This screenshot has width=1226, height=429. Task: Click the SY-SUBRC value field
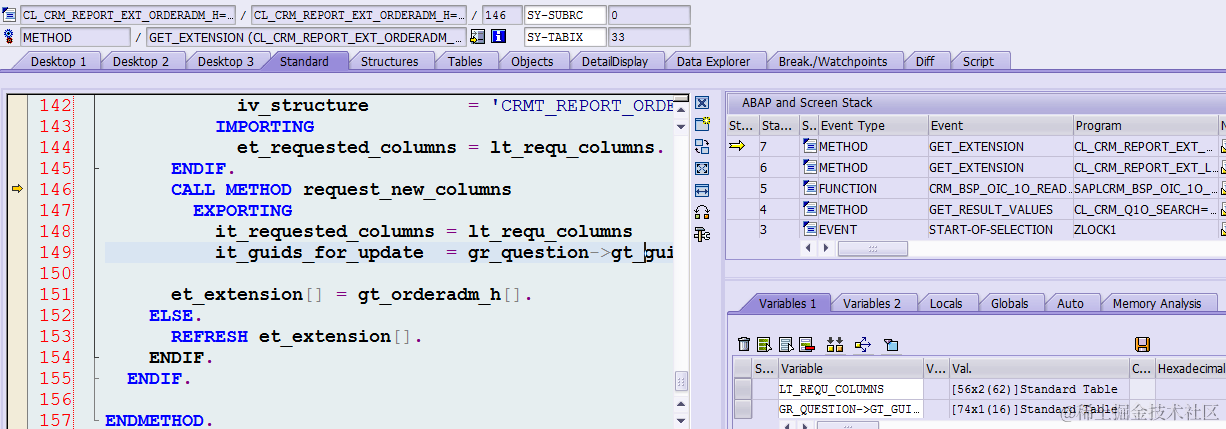click(648, 15)
